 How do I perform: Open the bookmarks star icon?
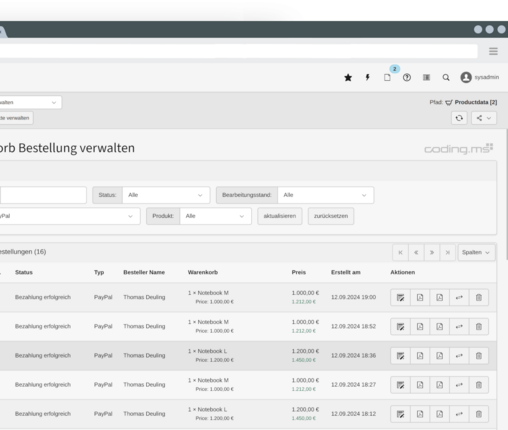click(x=348, y=78)
